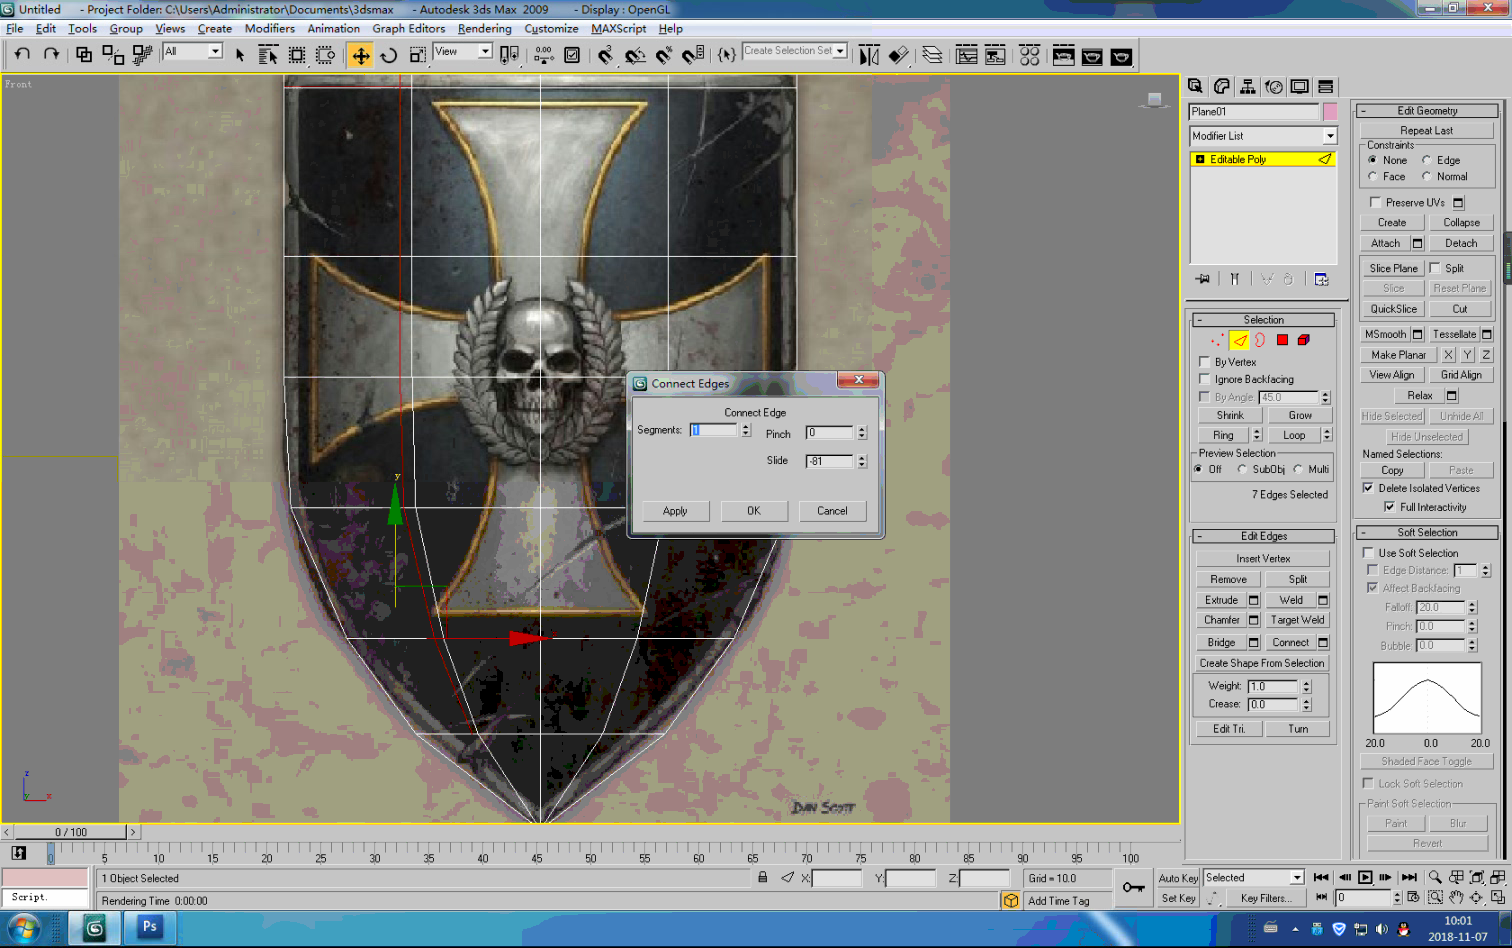Open the Modifiers menu
Screen dimensions: 1512x948
point(269,29)
